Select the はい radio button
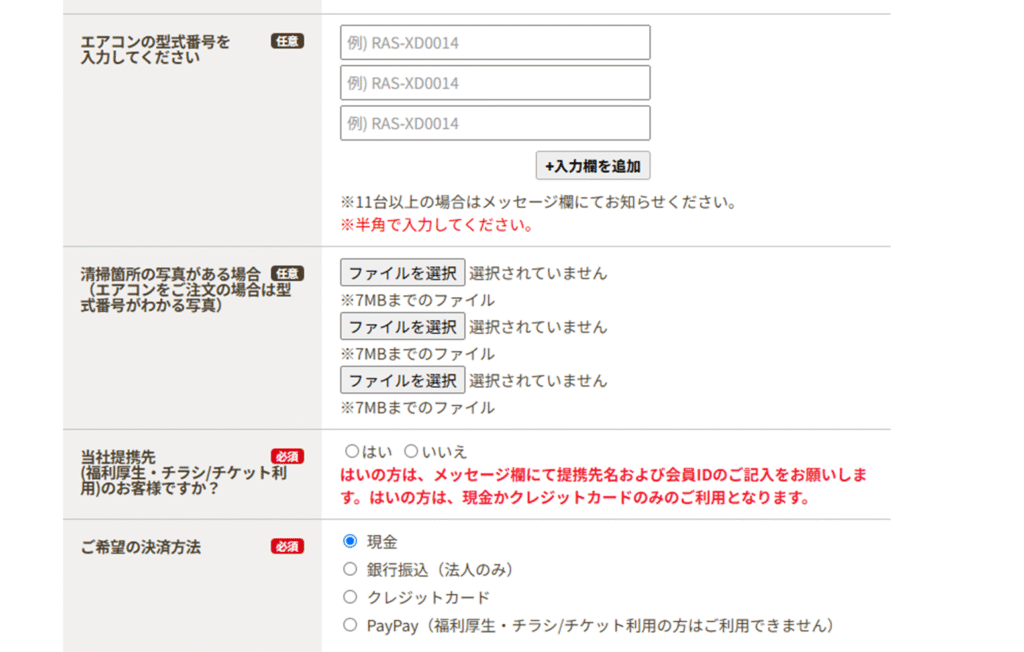Screen dimensions: 1024x652 (352, 451)
